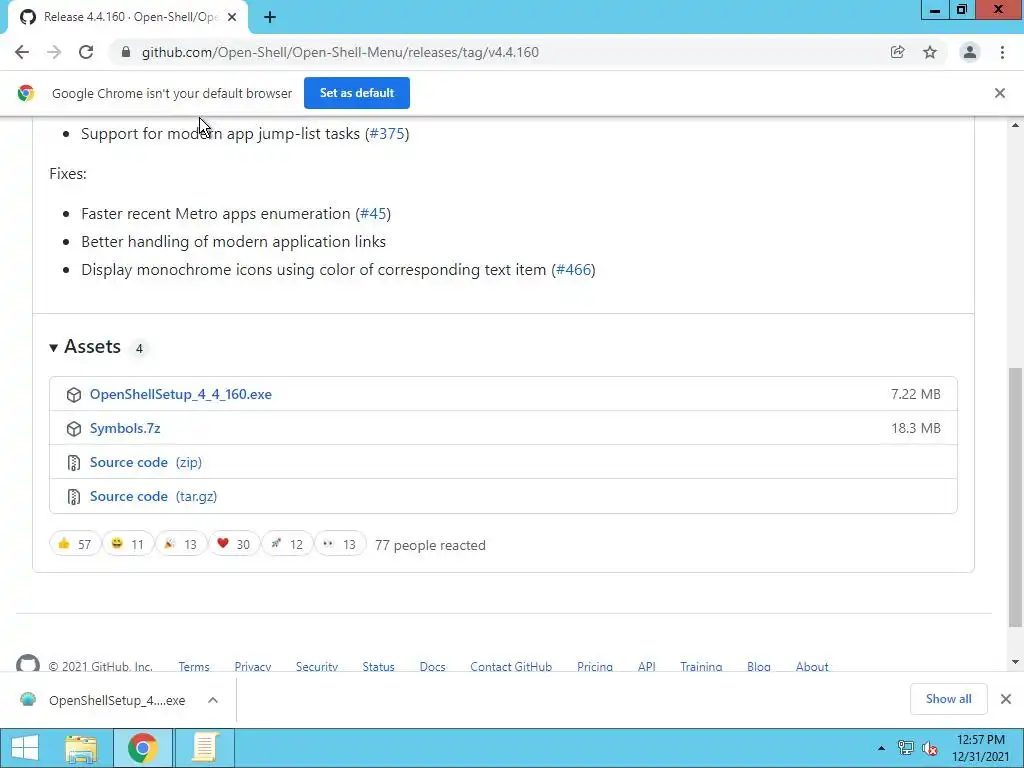
Task: Close the Release 4.4.160 tab
Action: tap(232, 18)
